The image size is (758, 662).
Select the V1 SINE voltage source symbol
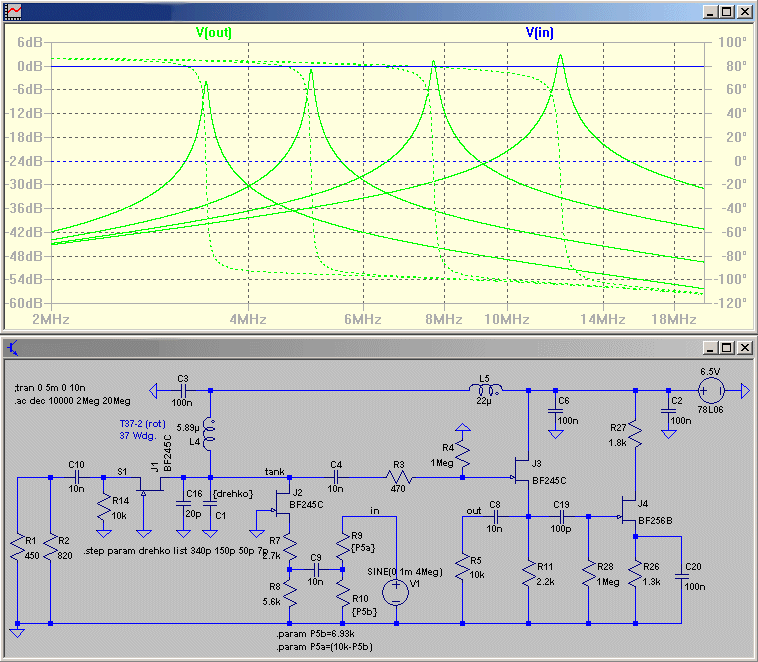[397, 589]
